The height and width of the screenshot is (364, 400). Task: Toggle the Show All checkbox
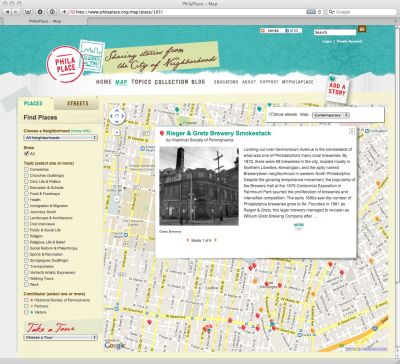pyautogui.click(x=26, y=154)
